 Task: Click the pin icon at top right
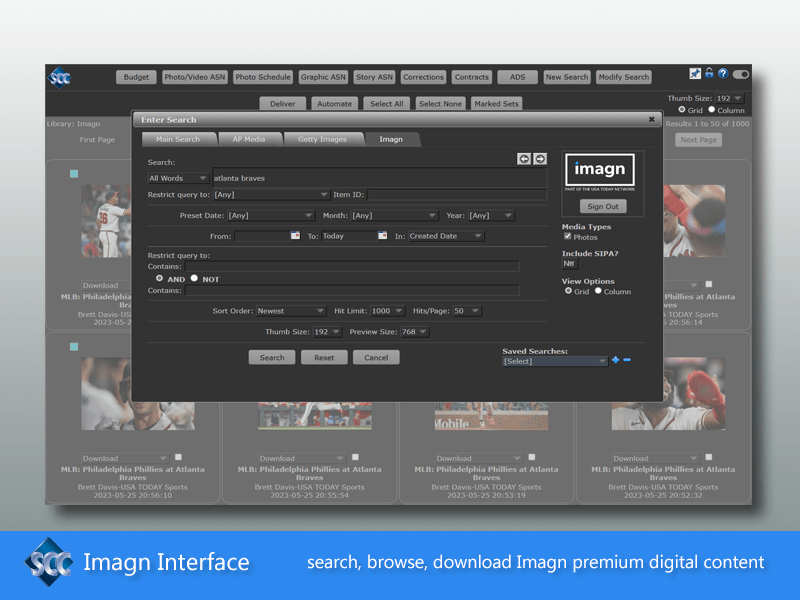pos(695,74)
